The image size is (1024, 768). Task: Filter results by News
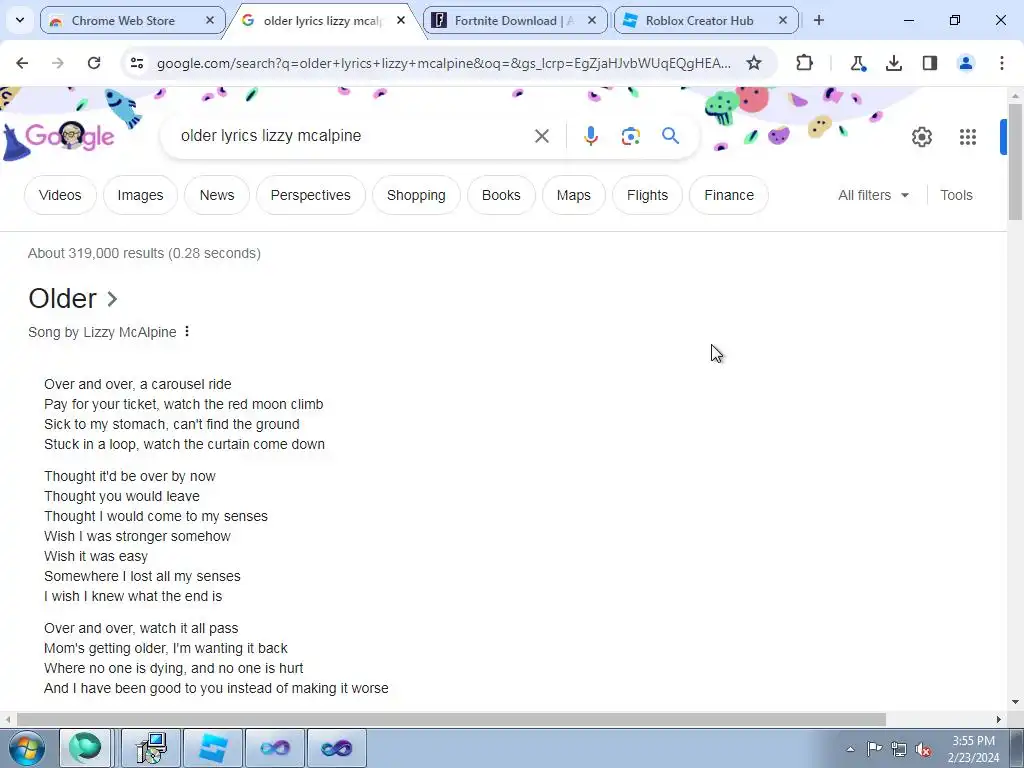coord(217,195)
